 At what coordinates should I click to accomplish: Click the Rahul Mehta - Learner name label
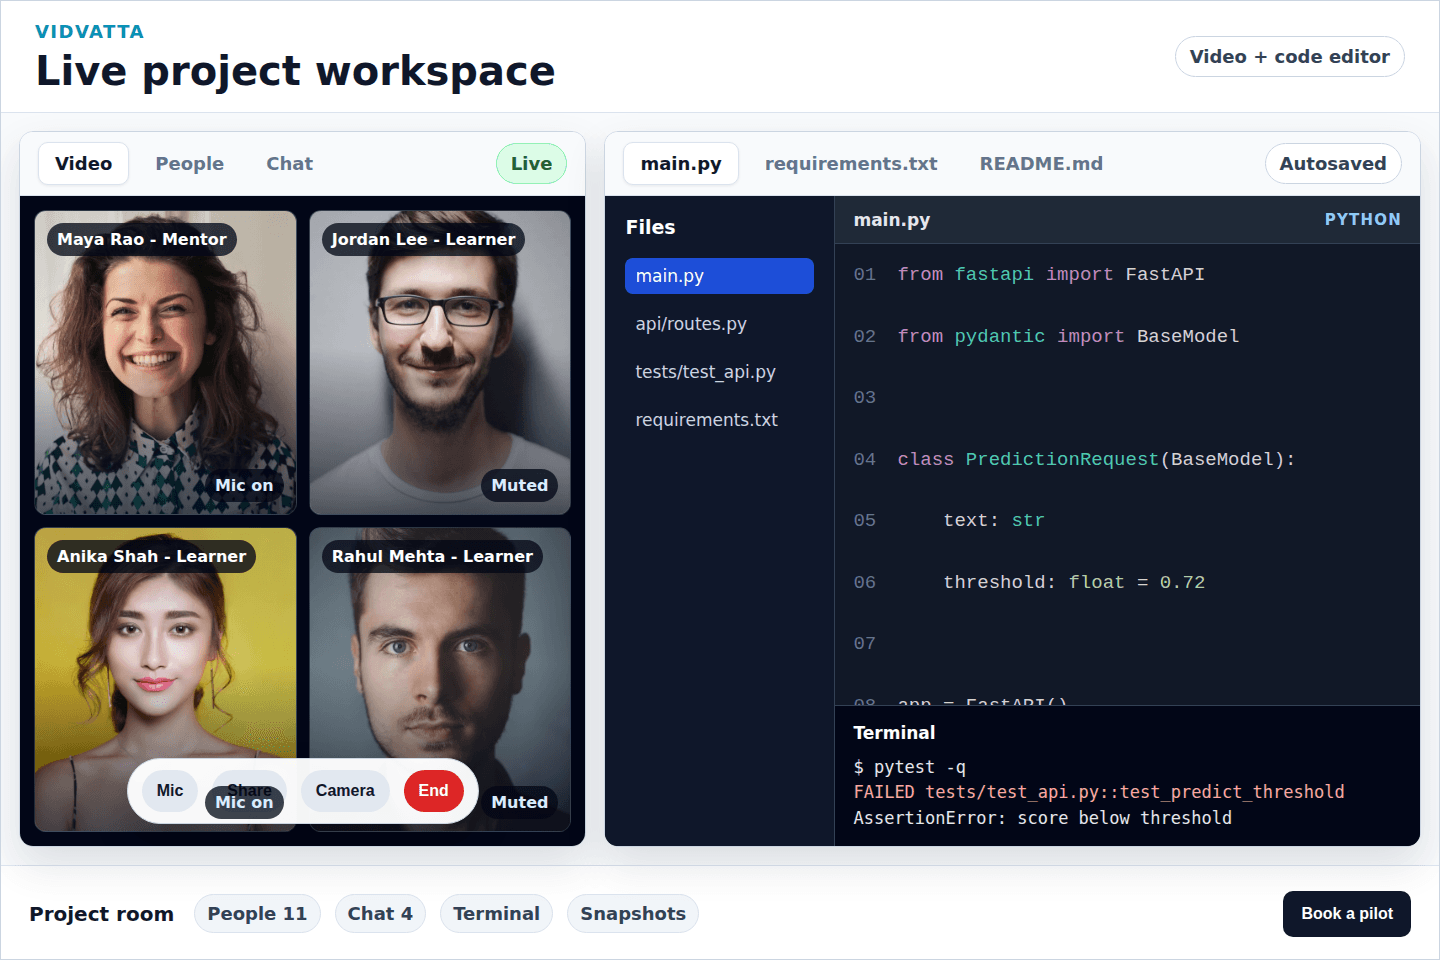click(x=432, y=556)
